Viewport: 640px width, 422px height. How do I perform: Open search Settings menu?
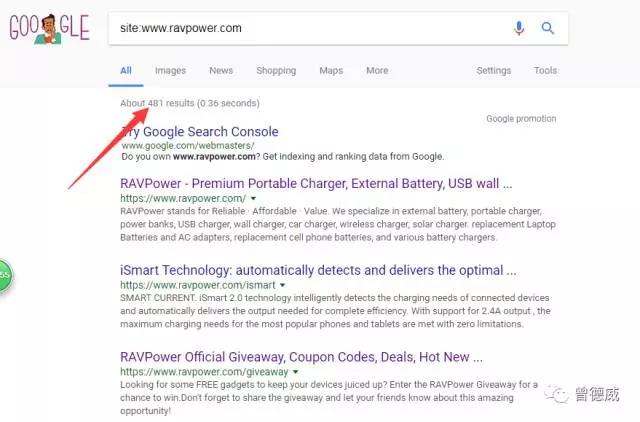tap(493, 70)
